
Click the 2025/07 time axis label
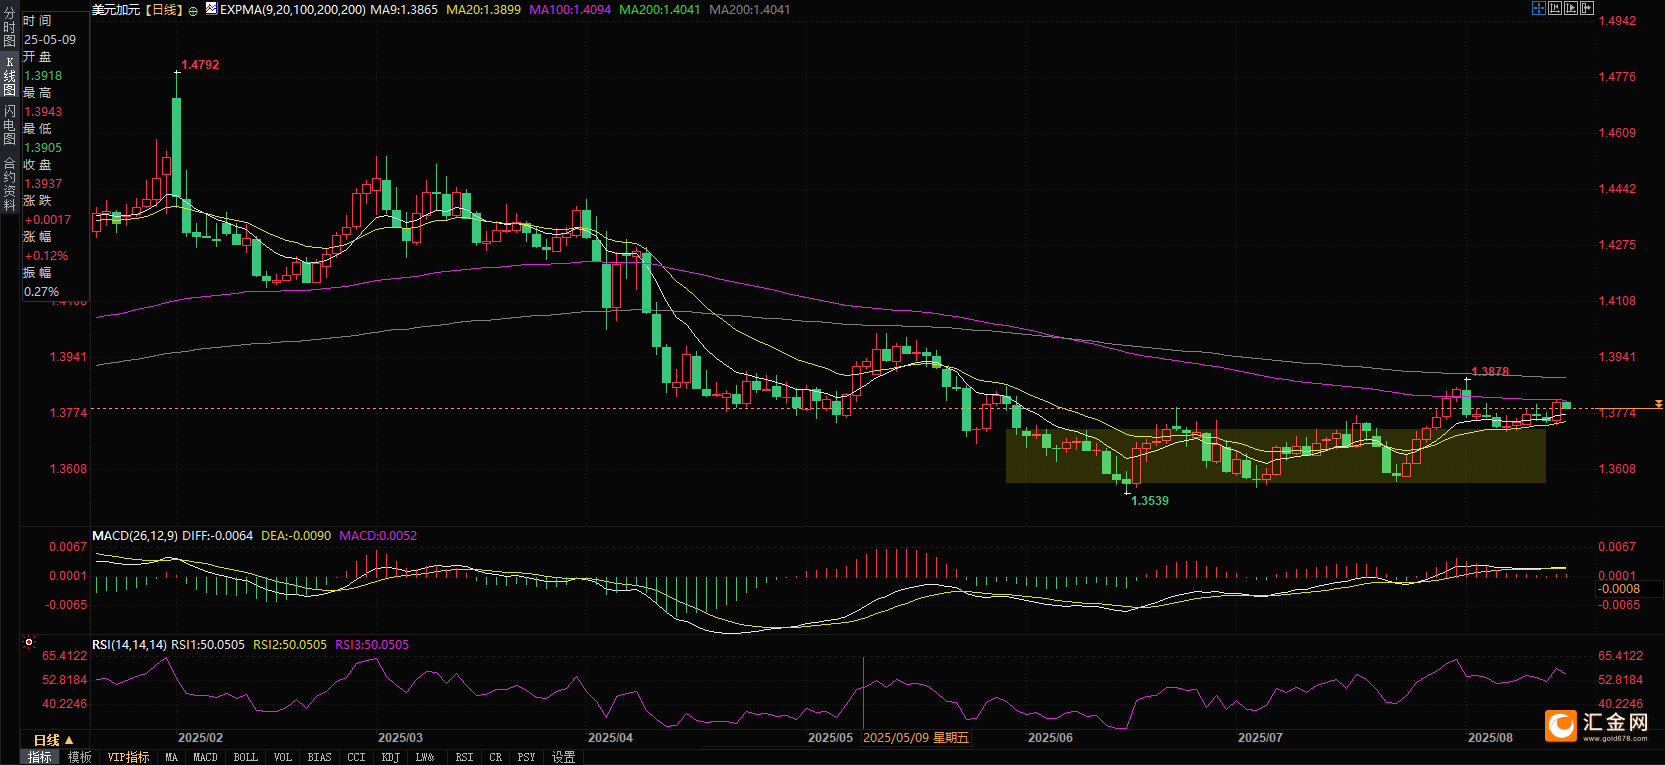[1260, 738]
